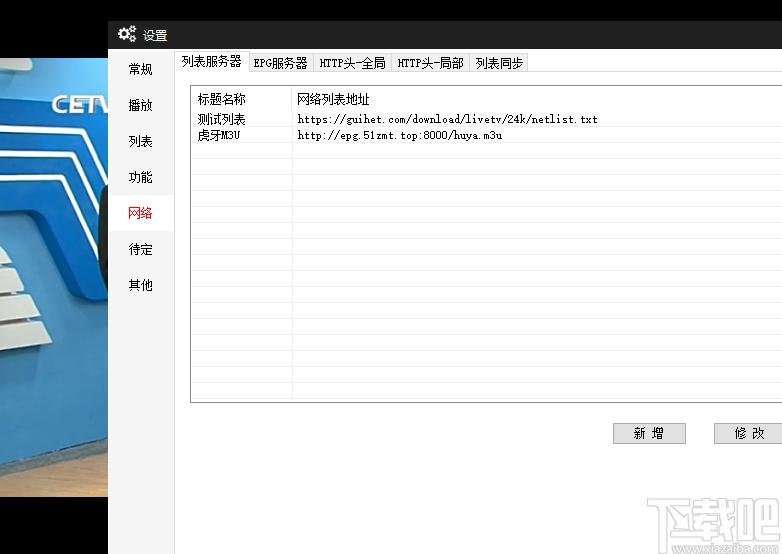Switch to the 列表服务器 tab

tap(211, 62)
